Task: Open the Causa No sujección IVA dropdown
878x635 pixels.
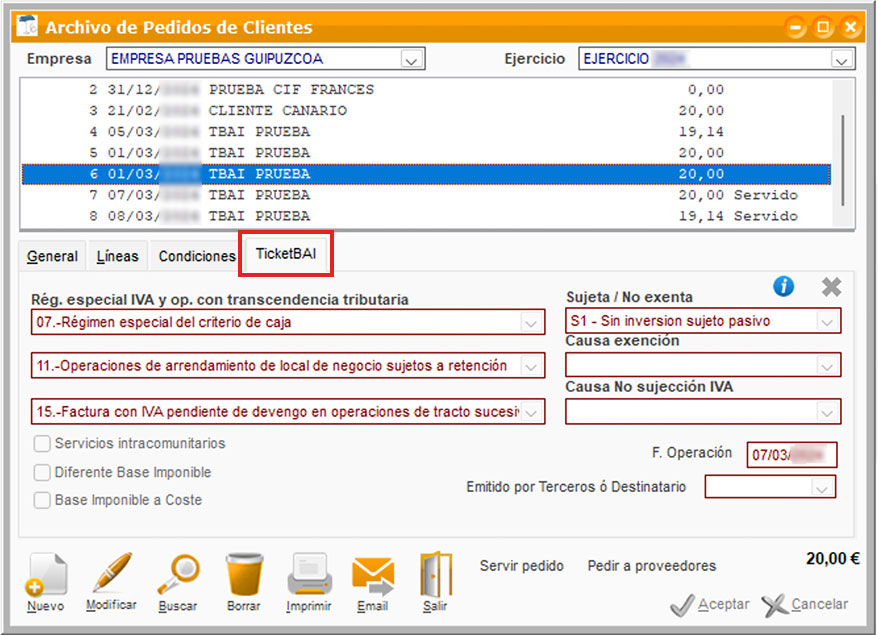Action: coord(827,412)
